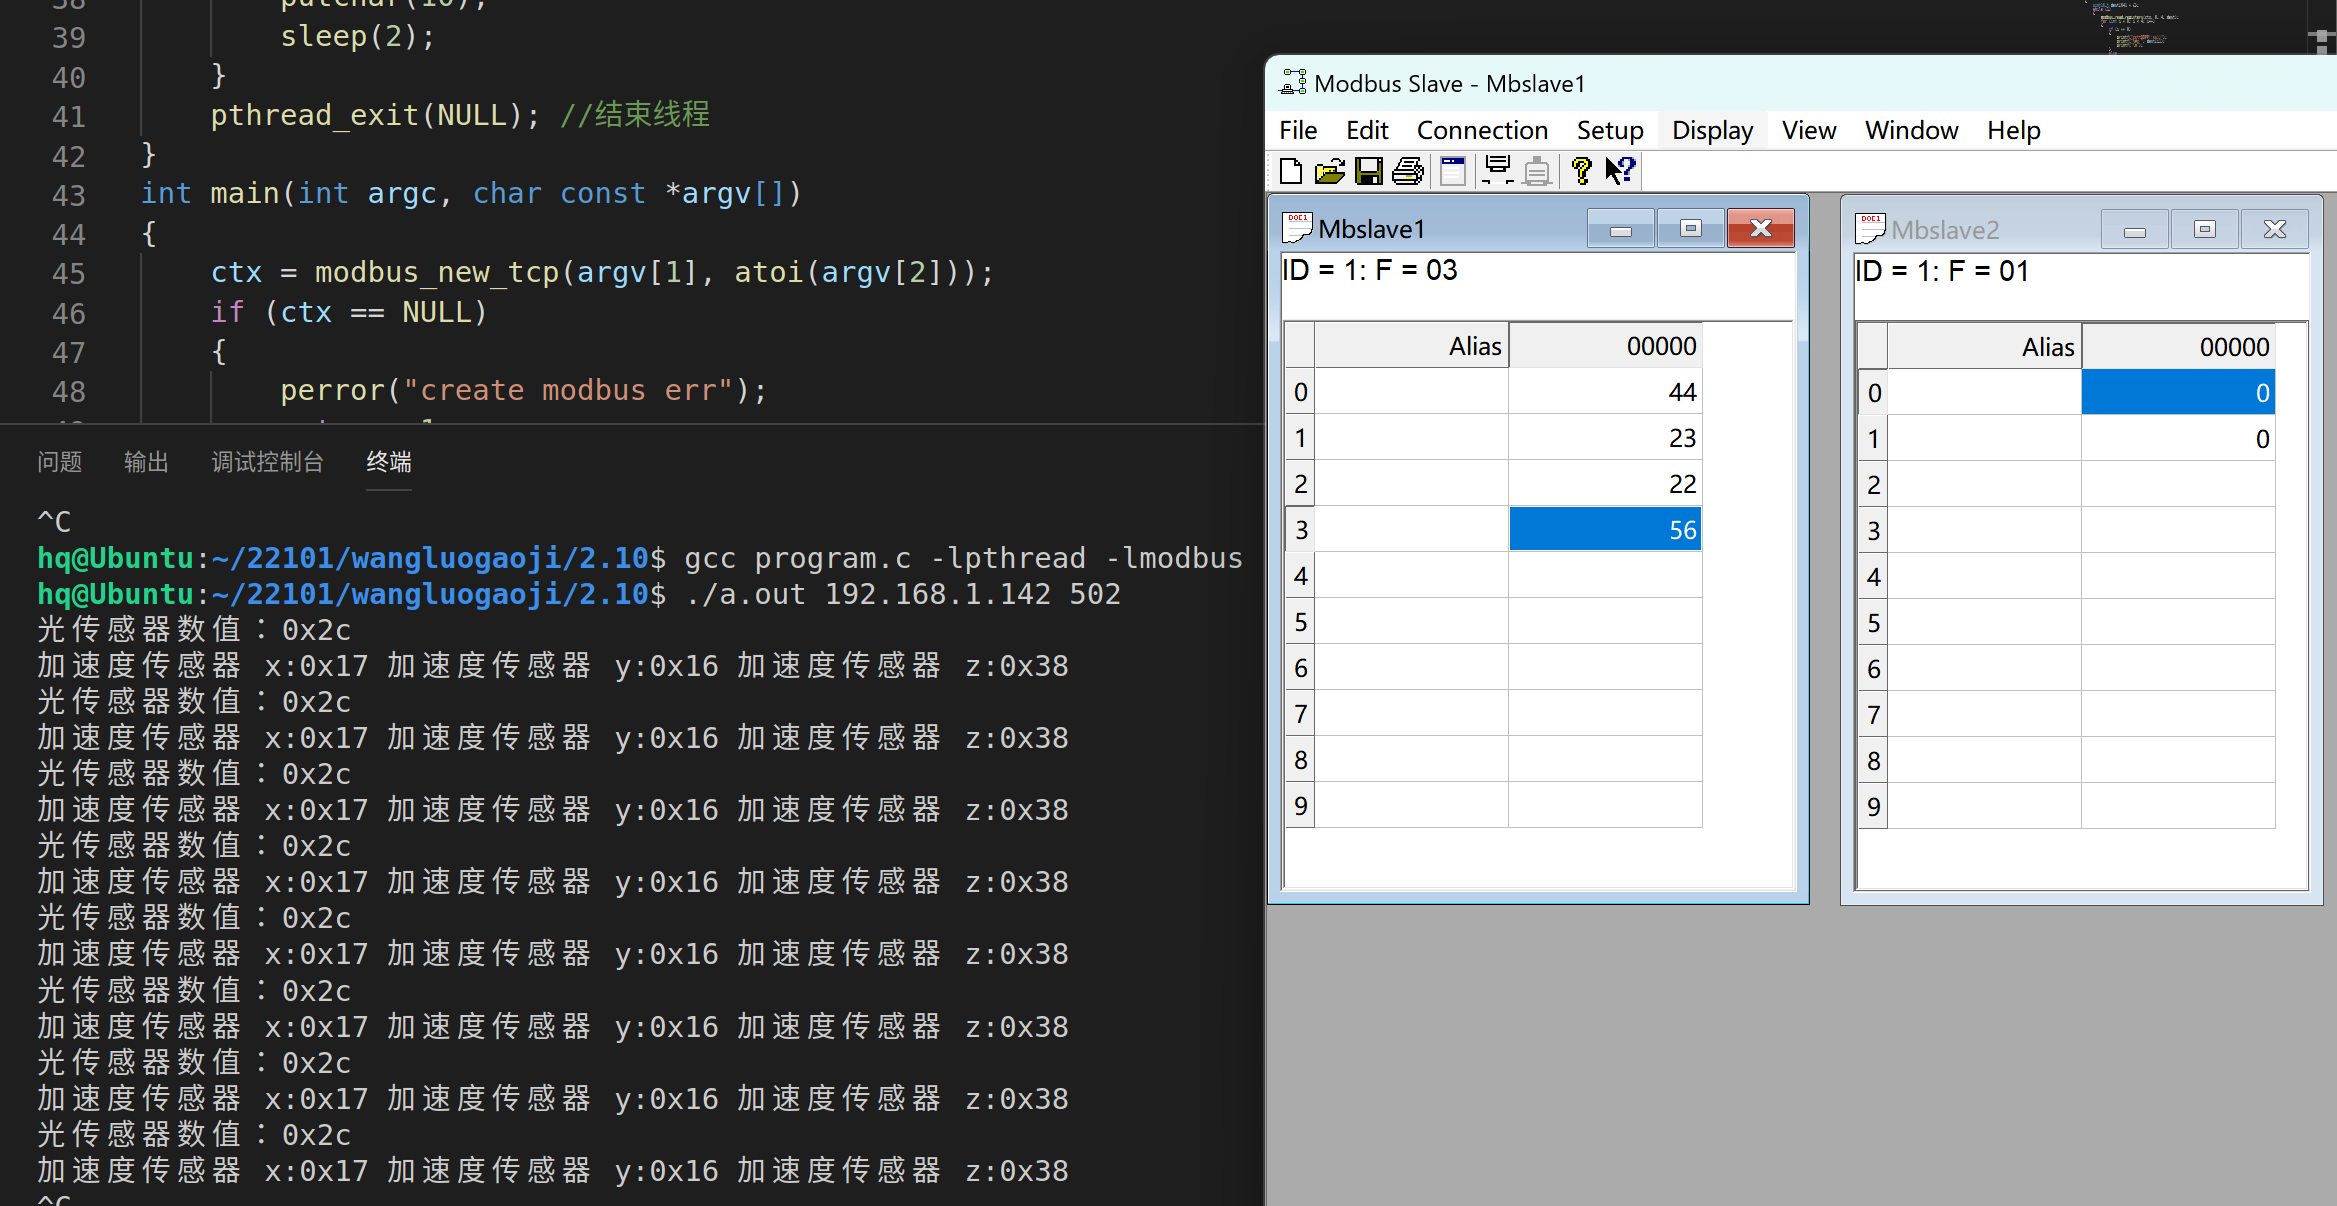2337x1206 pixels.
Task: Maximize the Mbslave1 child window
Action: 1690,229
